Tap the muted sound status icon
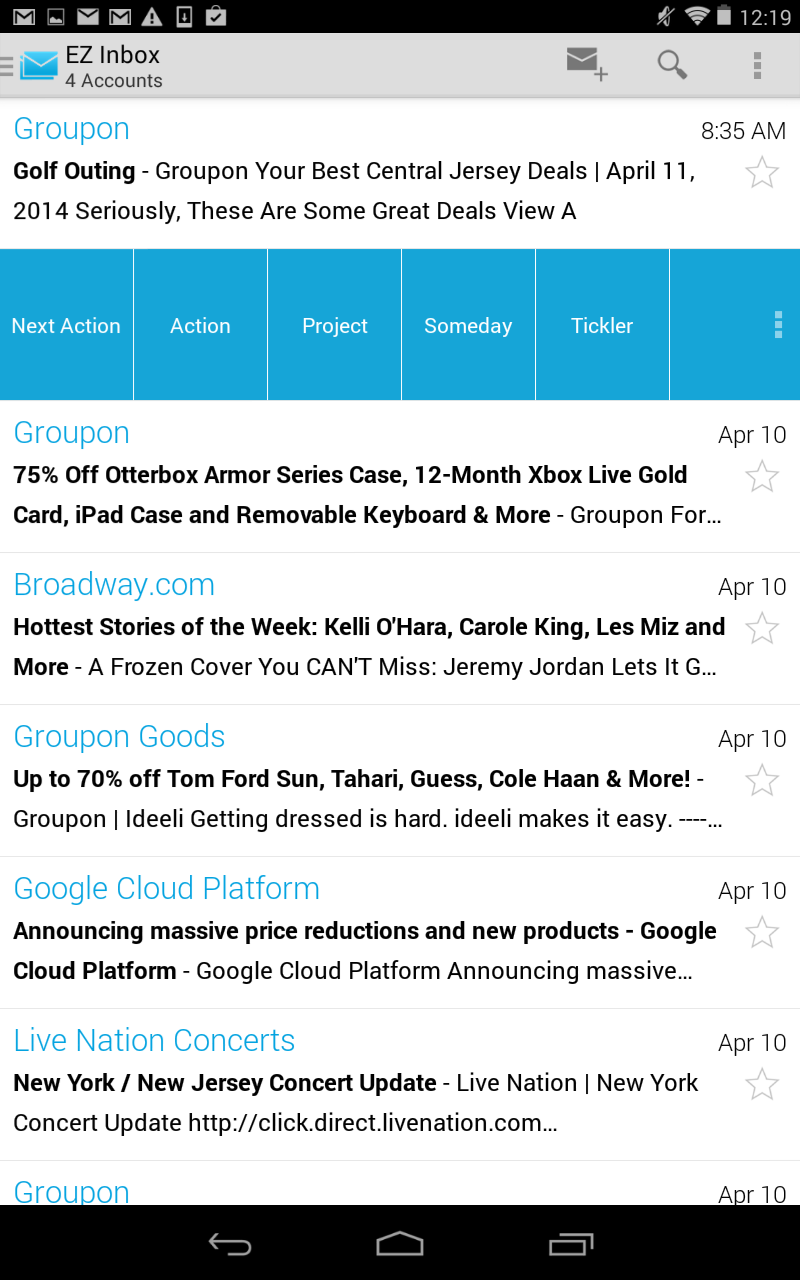This screenshot has width=800, height=1280. pos(665,16)
